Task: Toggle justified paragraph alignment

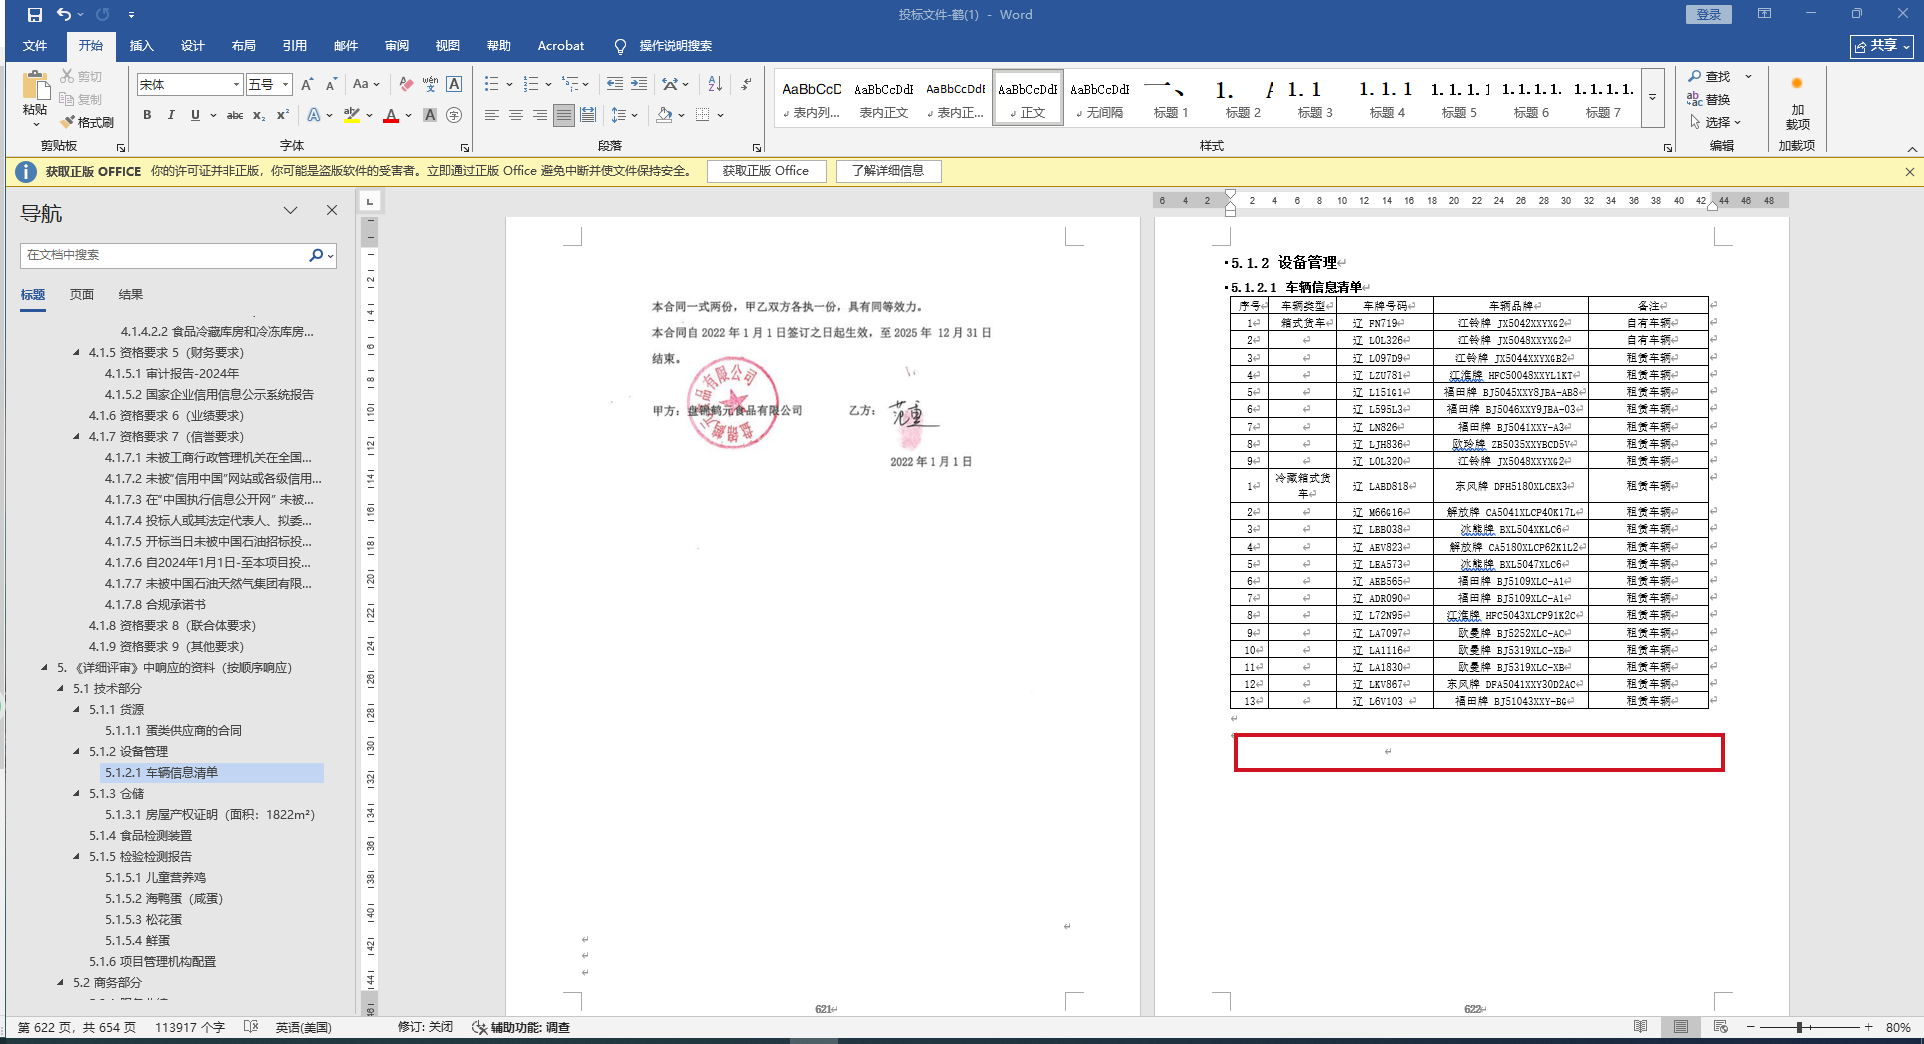Action: tap(564, 115)
